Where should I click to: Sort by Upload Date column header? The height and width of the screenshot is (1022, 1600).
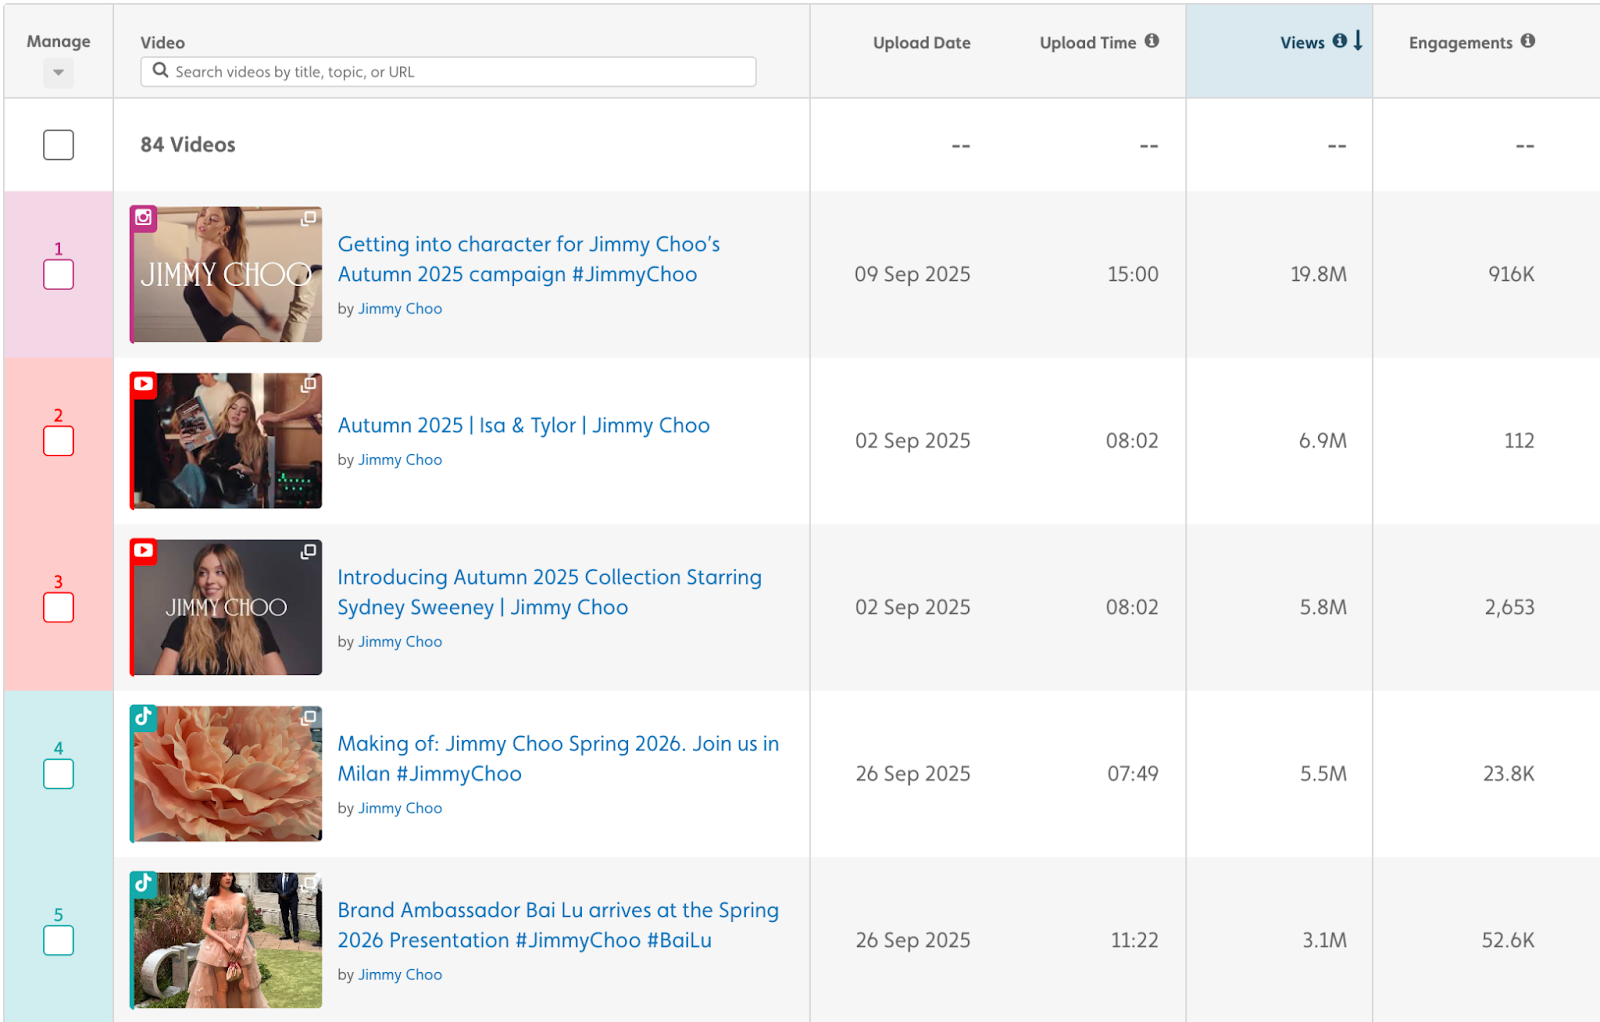click(x=921, y=43)
